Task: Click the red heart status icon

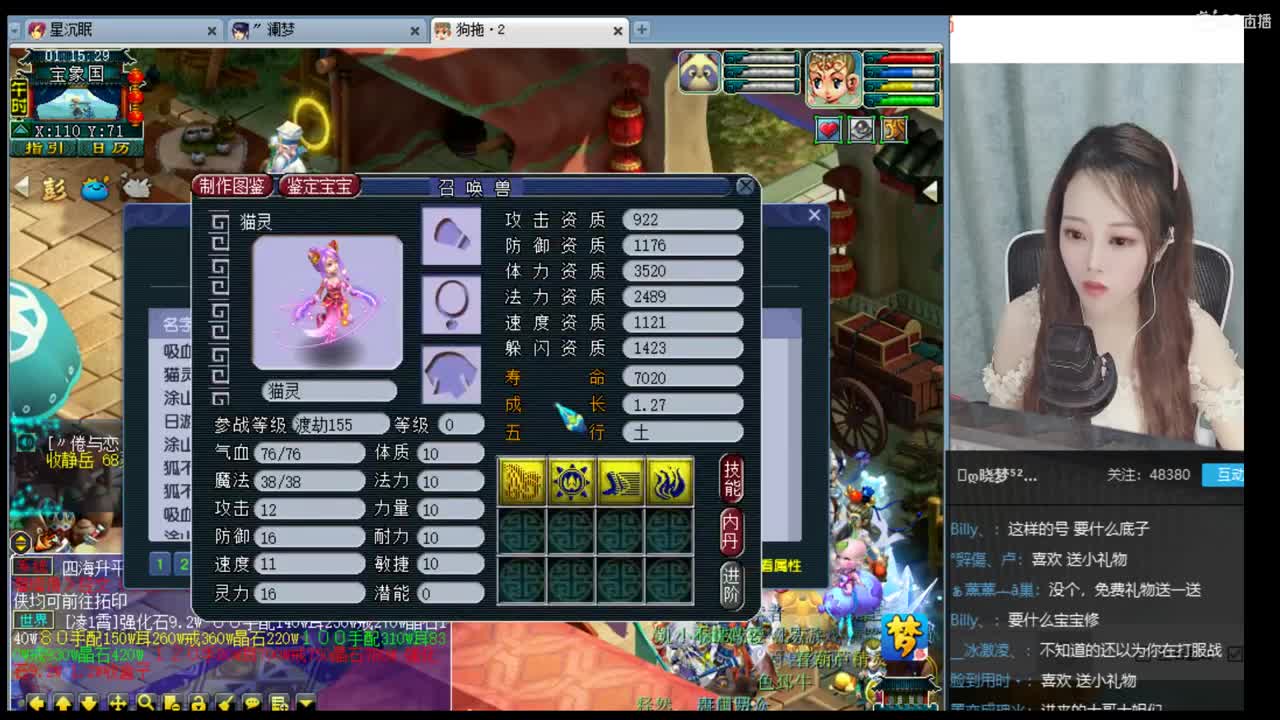Action: (828, 130)
